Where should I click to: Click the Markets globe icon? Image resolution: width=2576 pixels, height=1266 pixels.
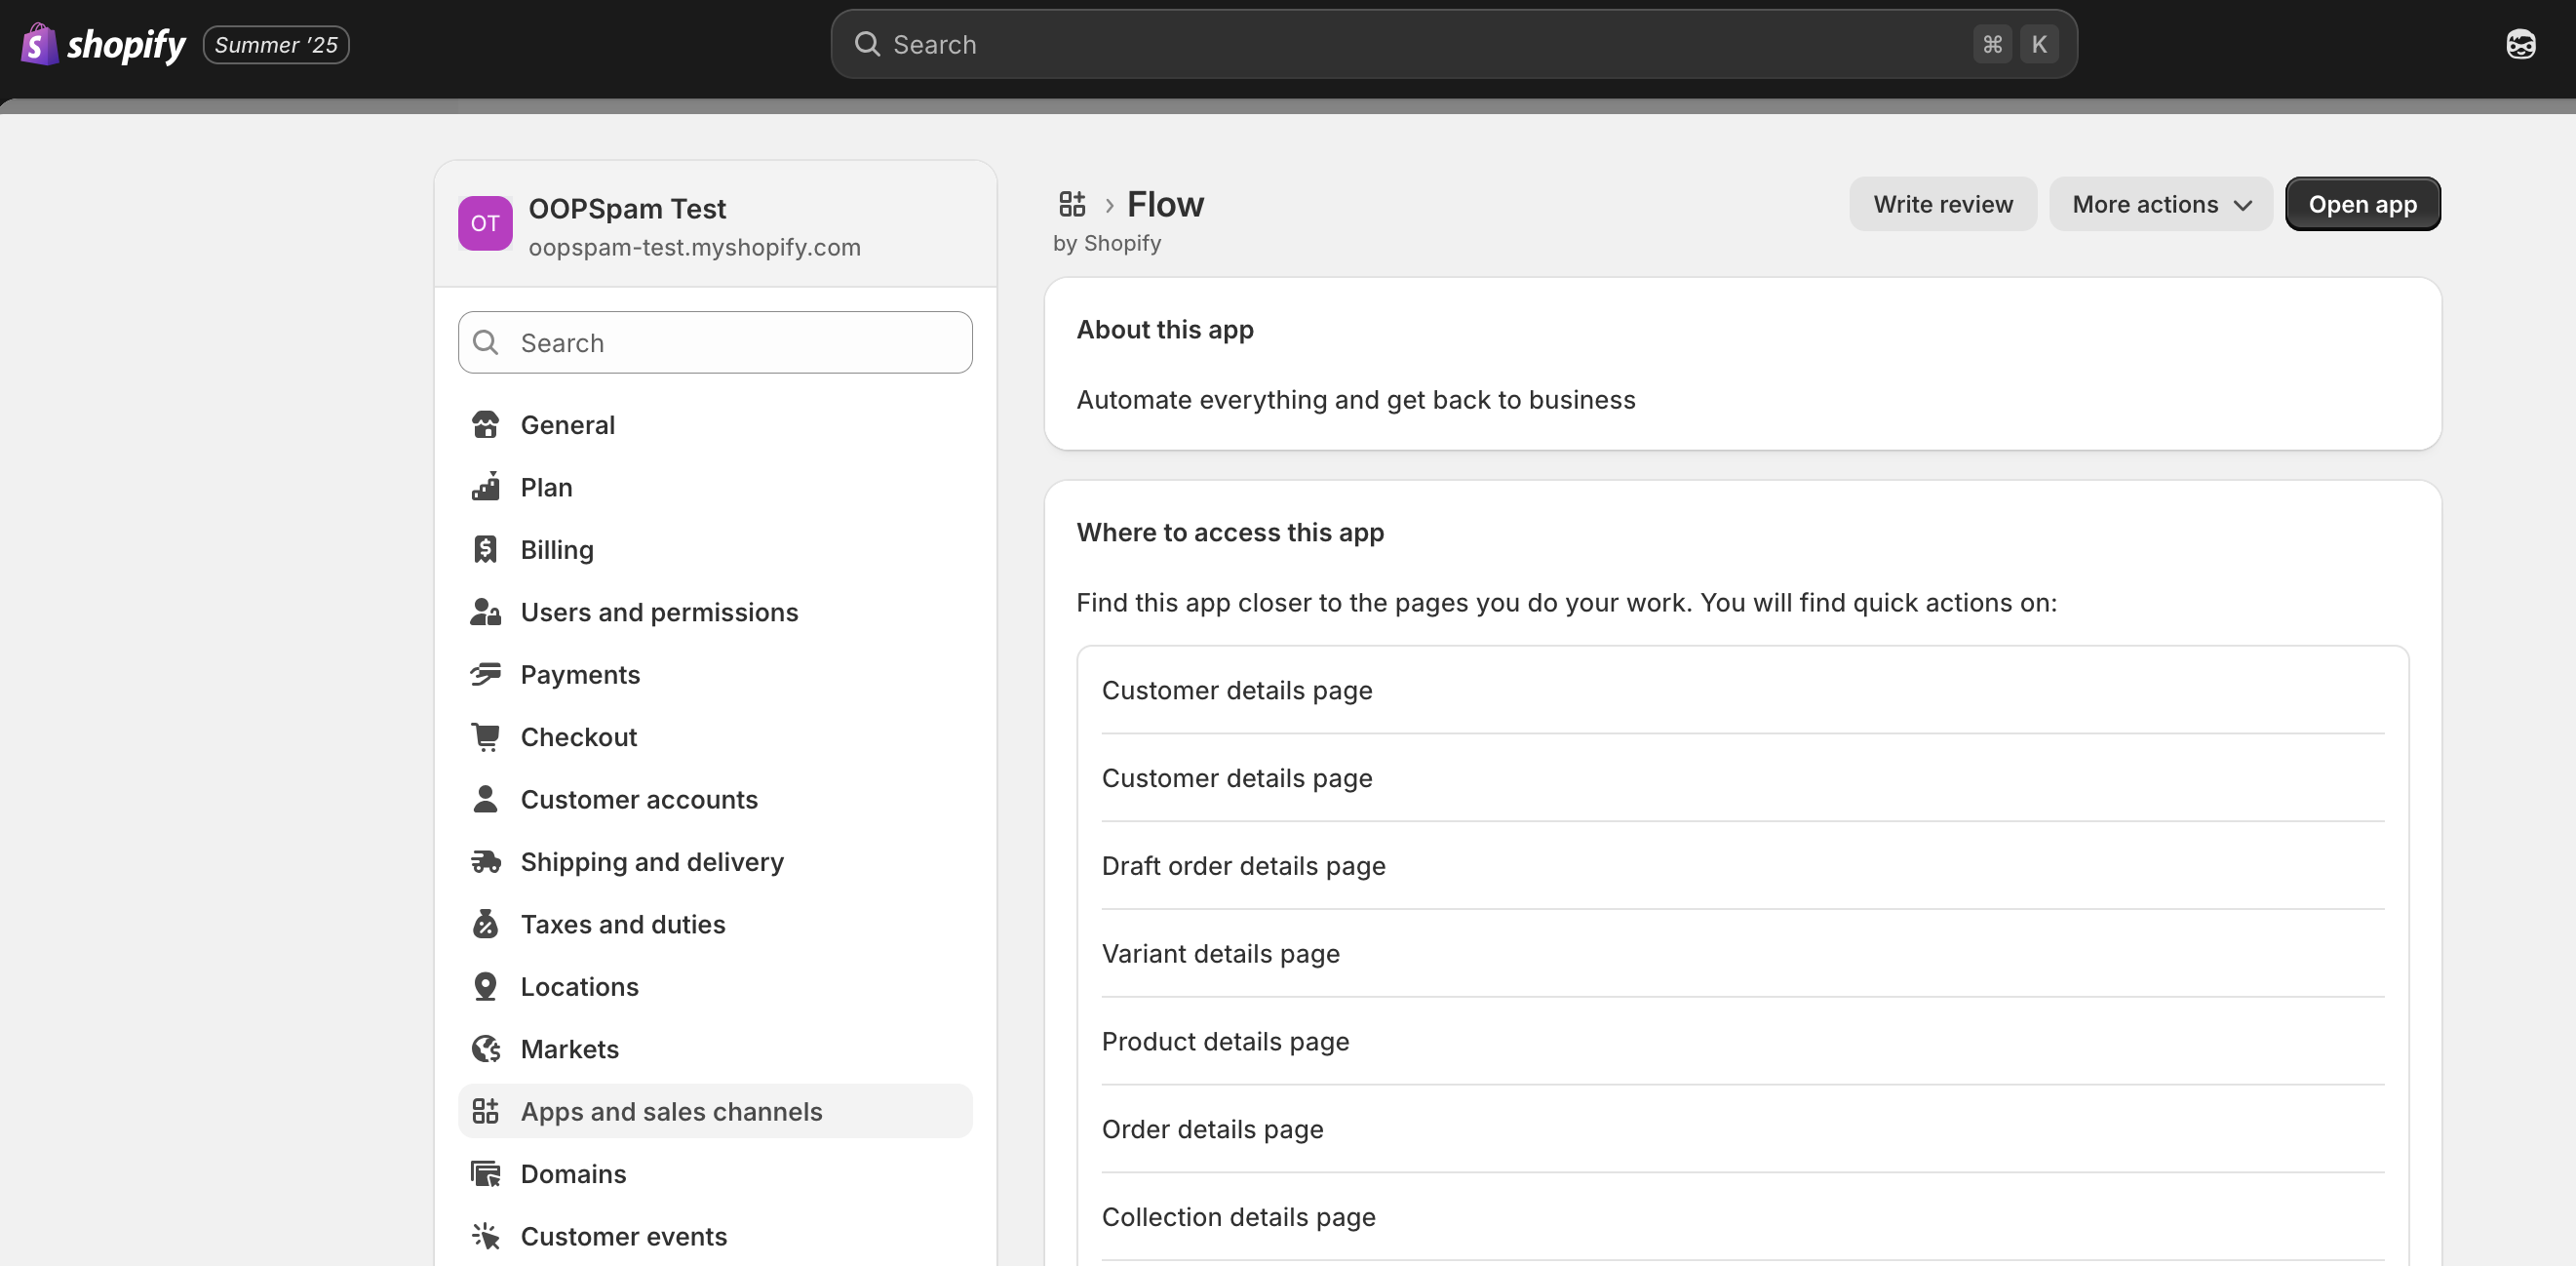[485, 1049]
